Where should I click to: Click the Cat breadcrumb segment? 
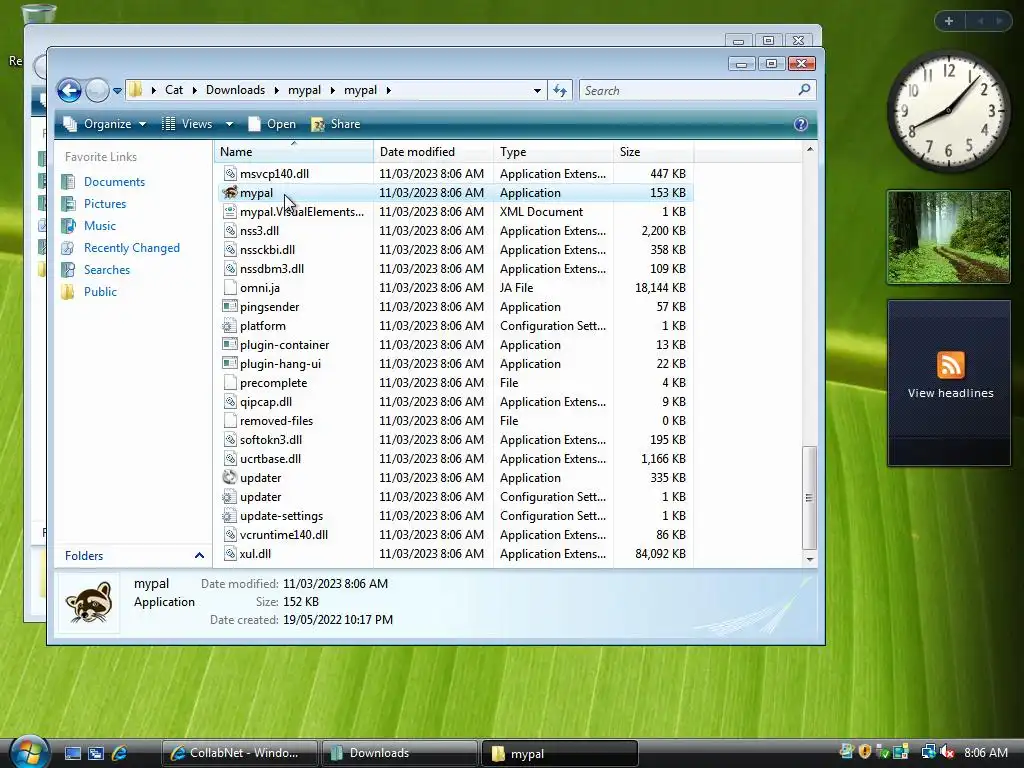point(174,90)
